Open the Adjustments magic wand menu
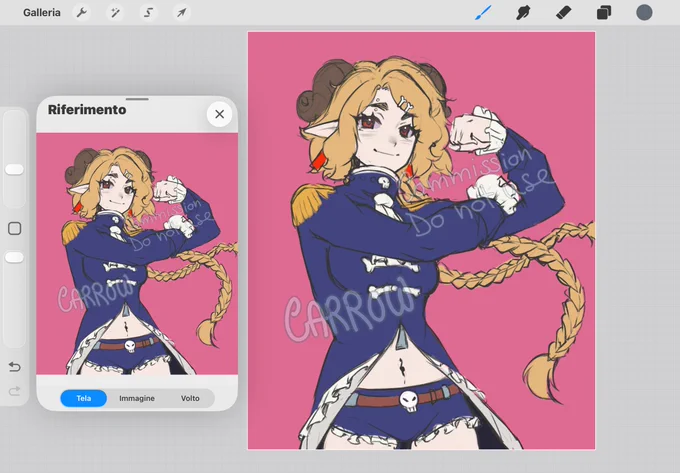This screenshot has height=473, width=680. (115, 13)
